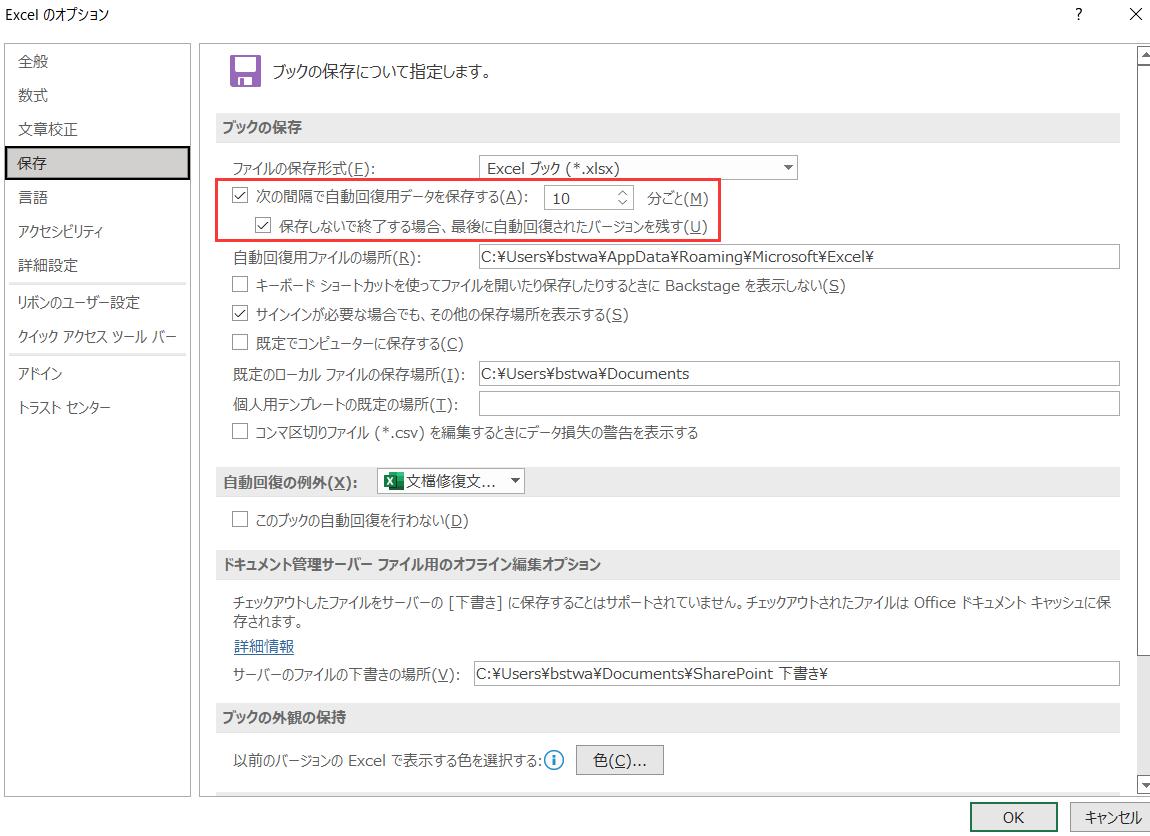Click the OK button
The height and width of the screenshot is (836, 1150).
(1014, 817)
